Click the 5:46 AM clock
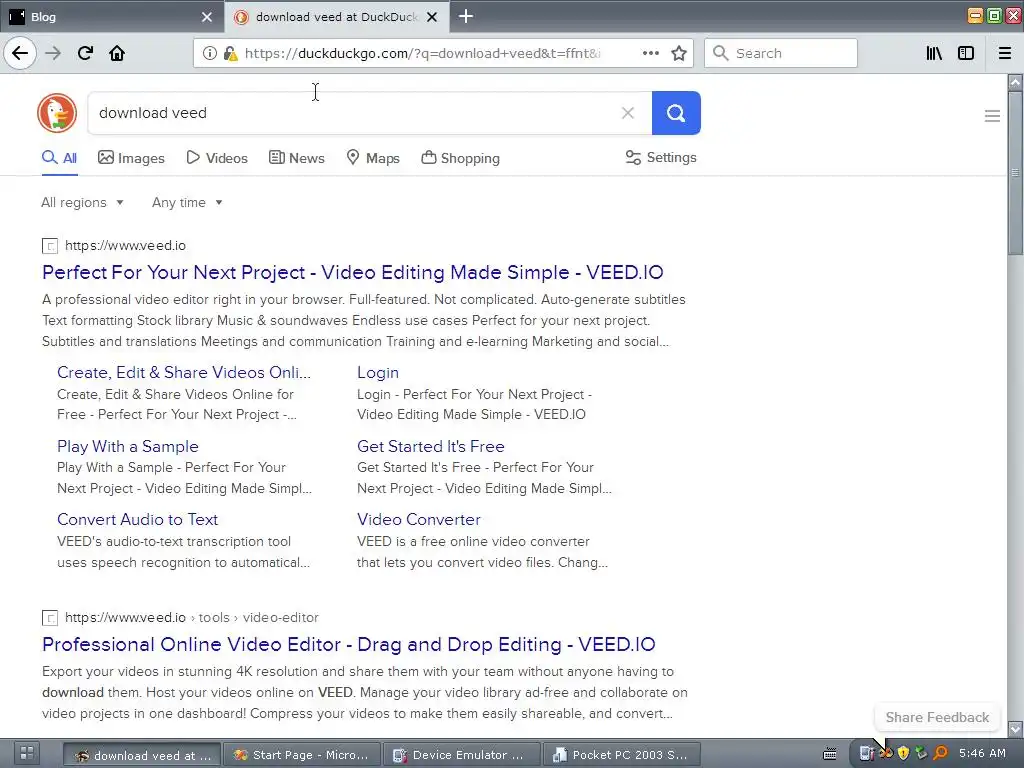 [x=982, y=754]
